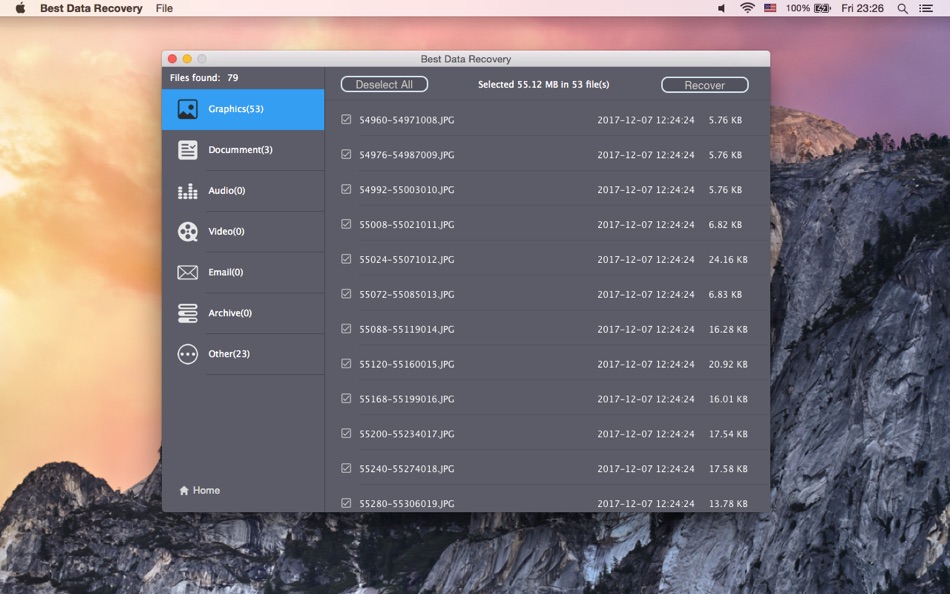Select the Audio(0) category
Viewport: 950px width, 594px height.
pyautogui.click(x=243, y=191)
